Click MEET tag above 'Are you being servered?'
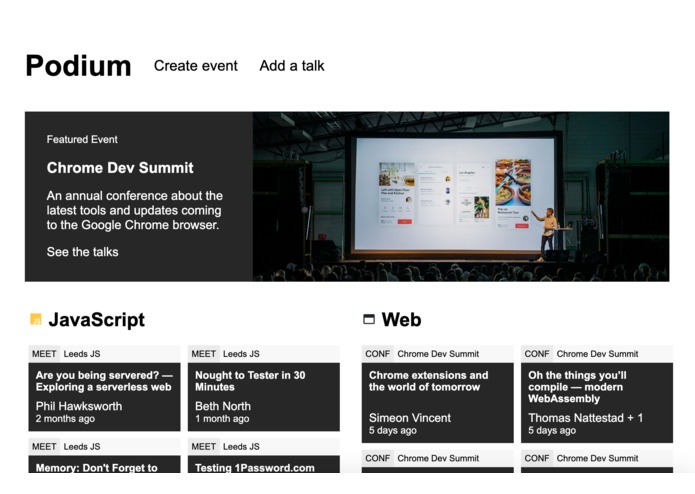This screenshot has width=695, height=494. (x=44, y=354)
